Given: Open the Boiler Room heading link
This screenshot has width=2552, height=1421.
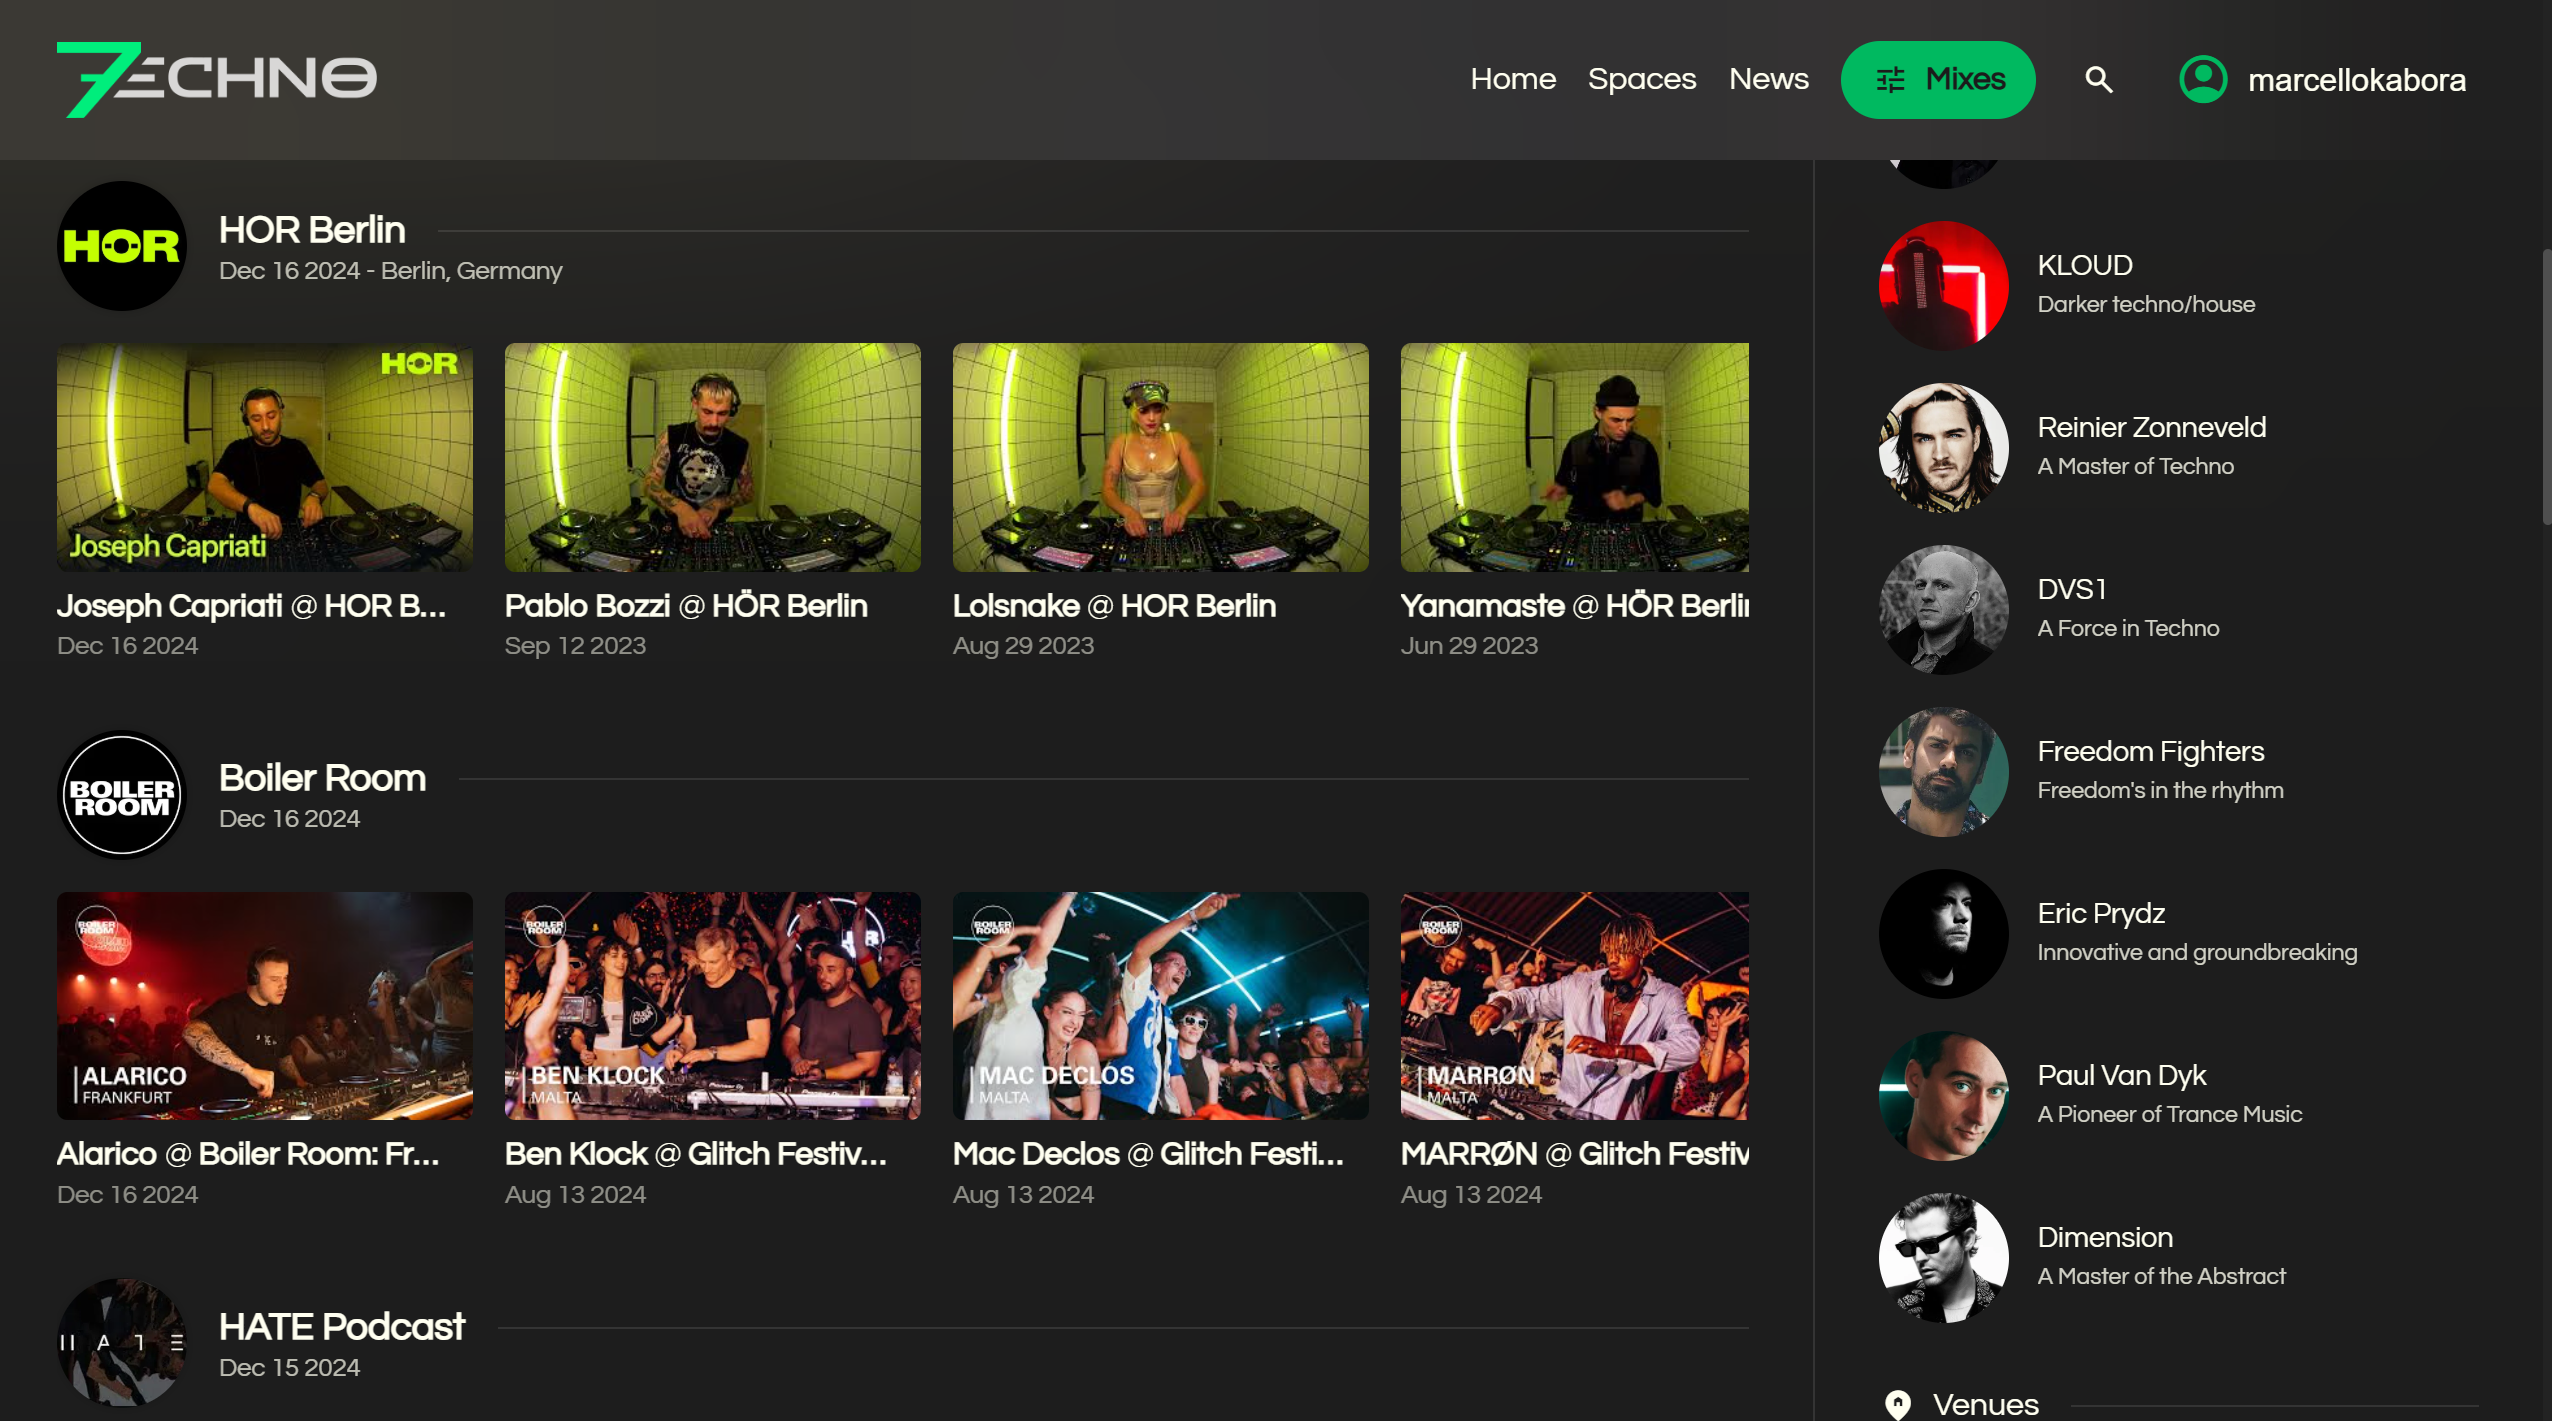Looking at the screenshot, I should [322, 778].
